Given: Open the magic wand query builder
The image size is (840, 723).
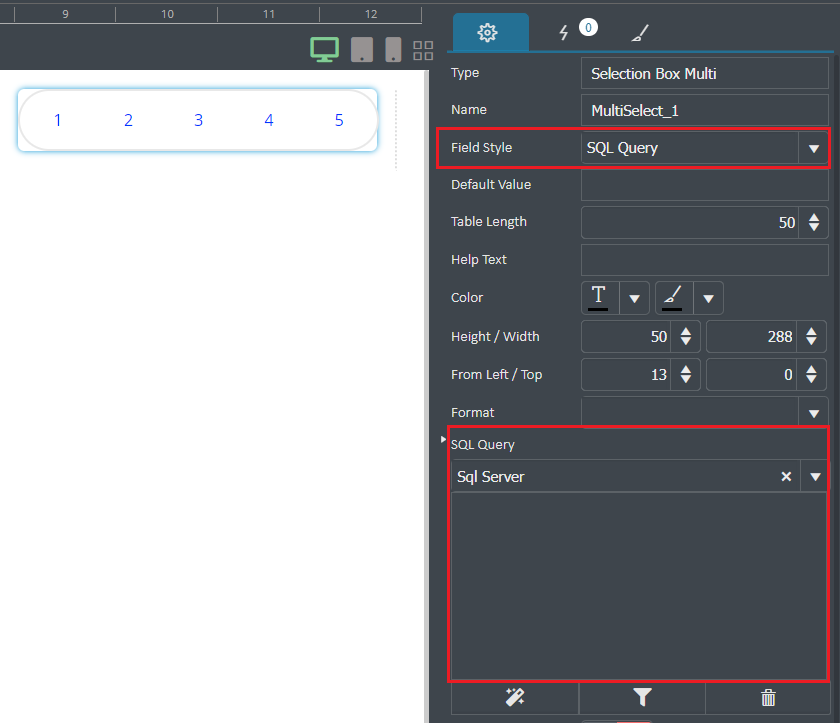Looking at the screenshot, I should [x=515, y=697].
